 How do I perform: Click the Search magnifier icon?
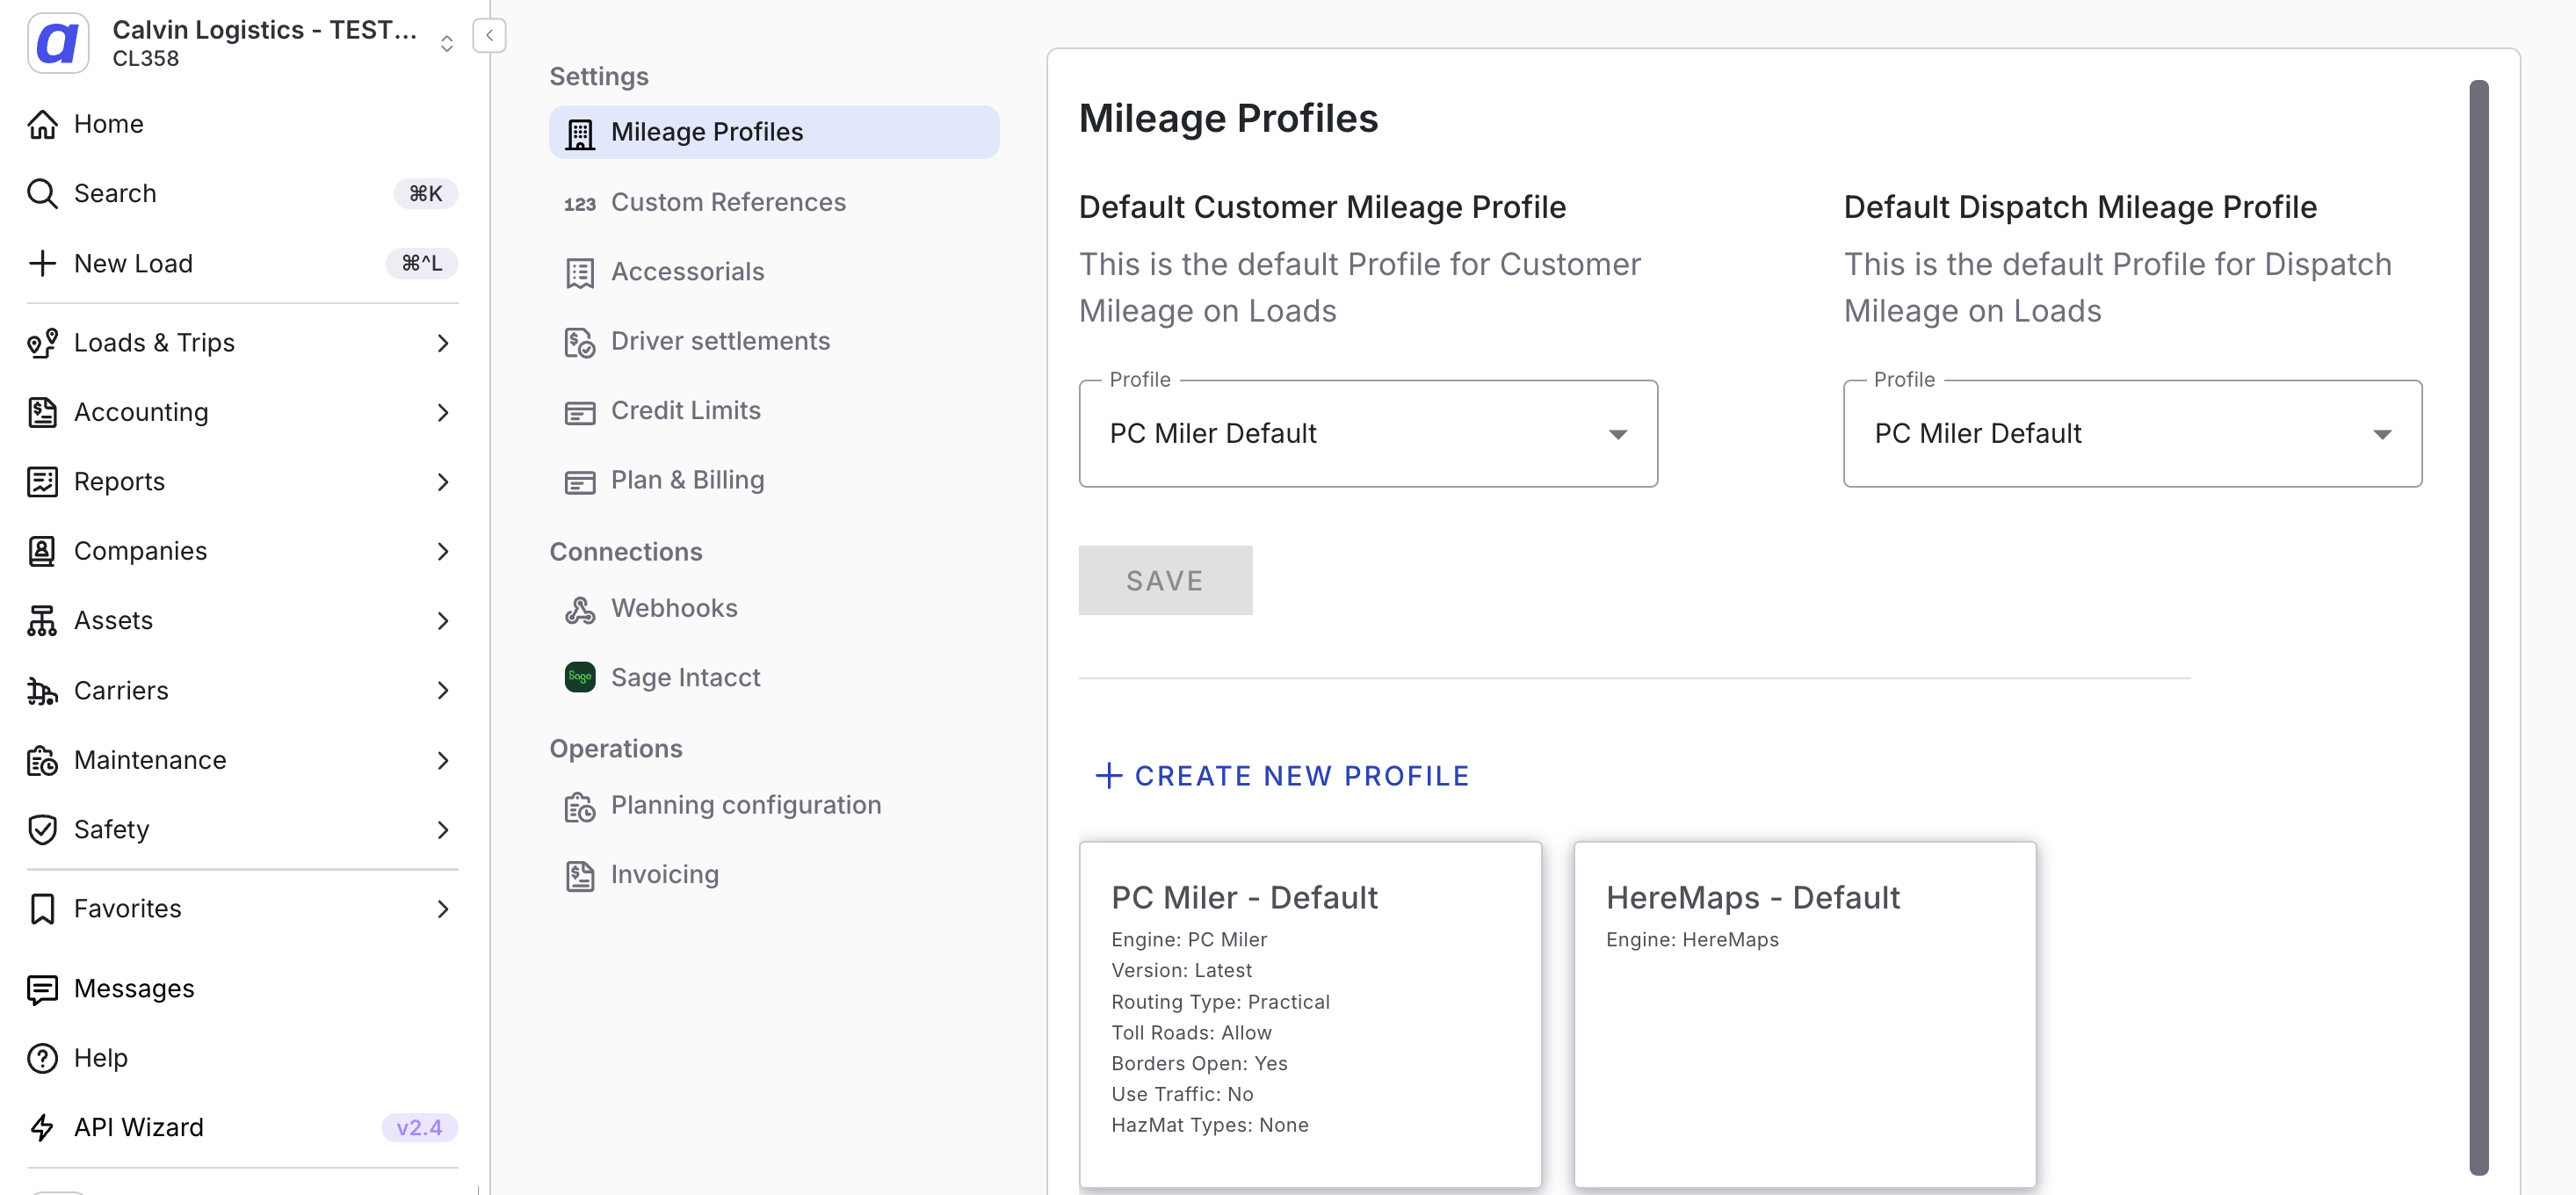42,193
